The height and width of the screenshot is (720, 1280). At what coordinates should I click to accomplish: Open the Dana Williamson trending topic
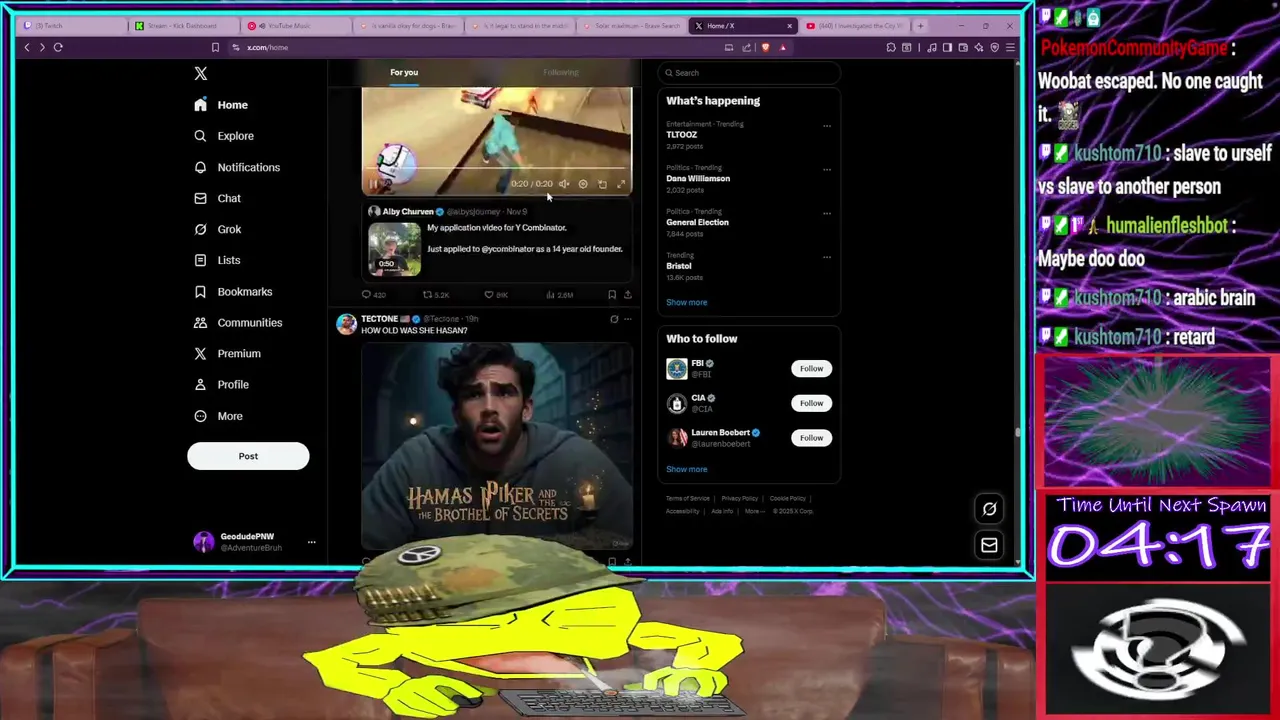[x=698, y=178]
